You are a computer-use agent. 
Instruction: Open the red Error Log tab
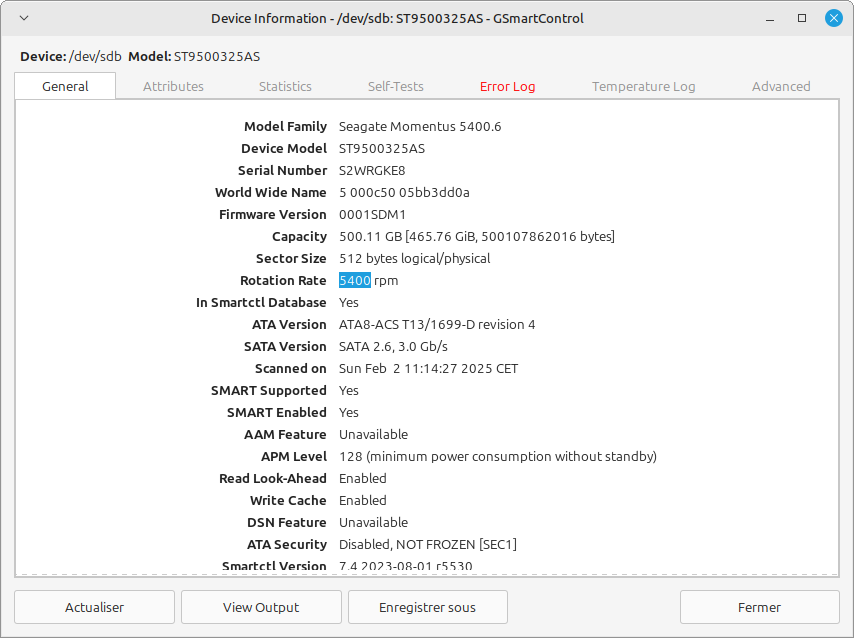tap(507, 86)
